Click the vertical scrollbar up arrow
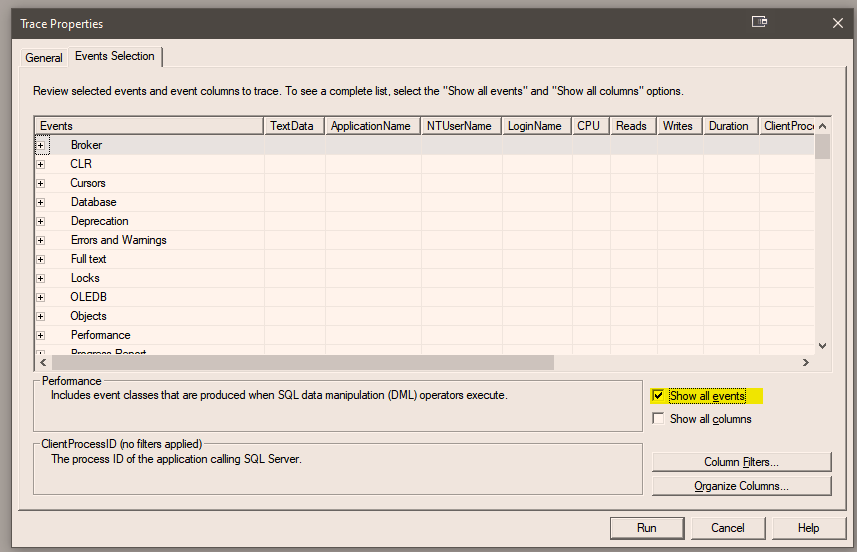857x552 pixels. point(823,126)
